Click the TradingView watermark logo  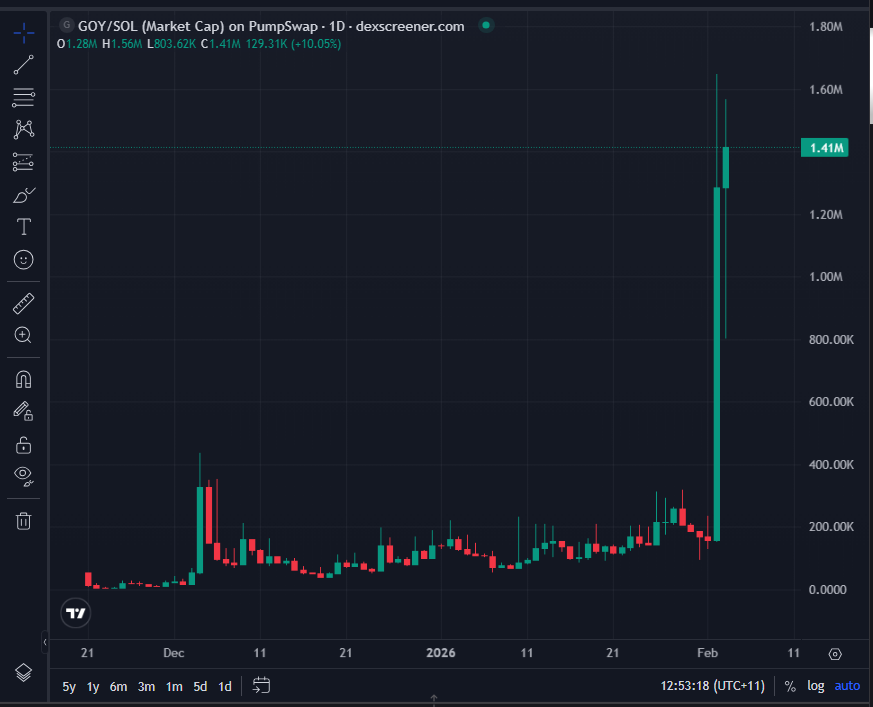pyautogui.click(x=75, y=612)
